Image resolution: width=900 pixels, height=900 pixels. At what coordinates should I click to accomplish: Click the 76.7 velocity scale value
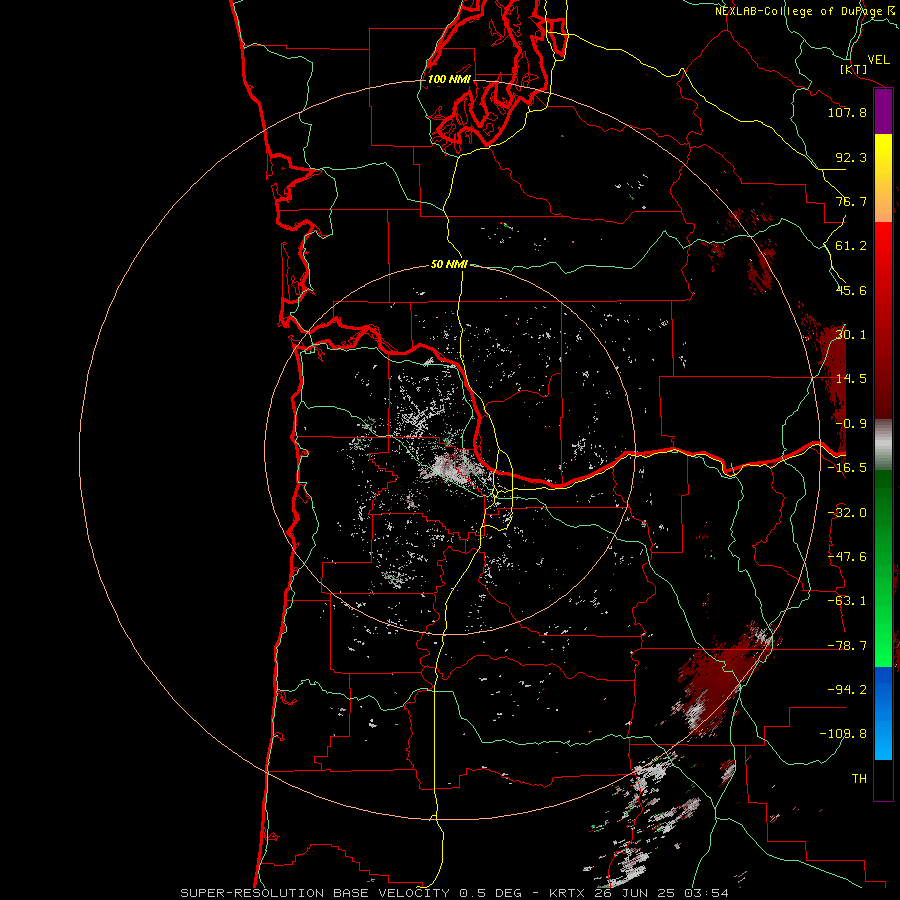(x=851, y=201)
